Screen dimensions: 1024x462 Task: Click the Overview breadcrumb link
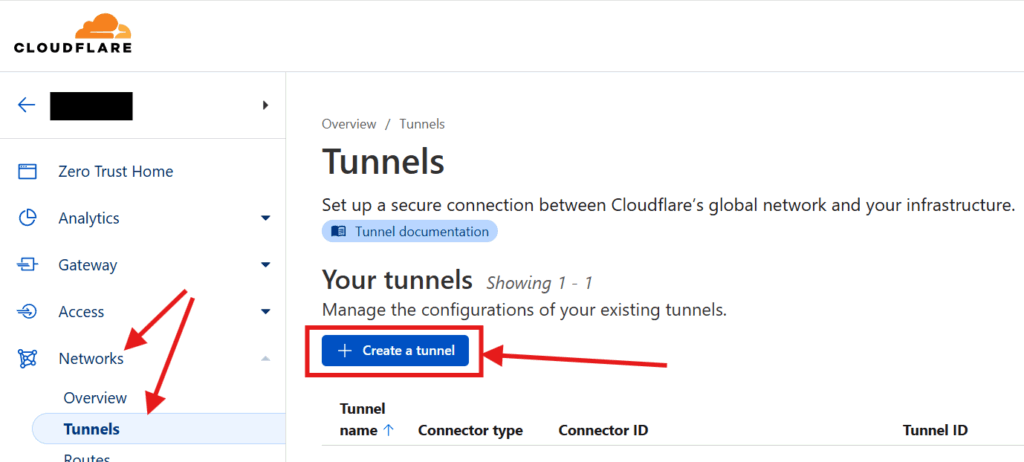(x=349, y=124)
